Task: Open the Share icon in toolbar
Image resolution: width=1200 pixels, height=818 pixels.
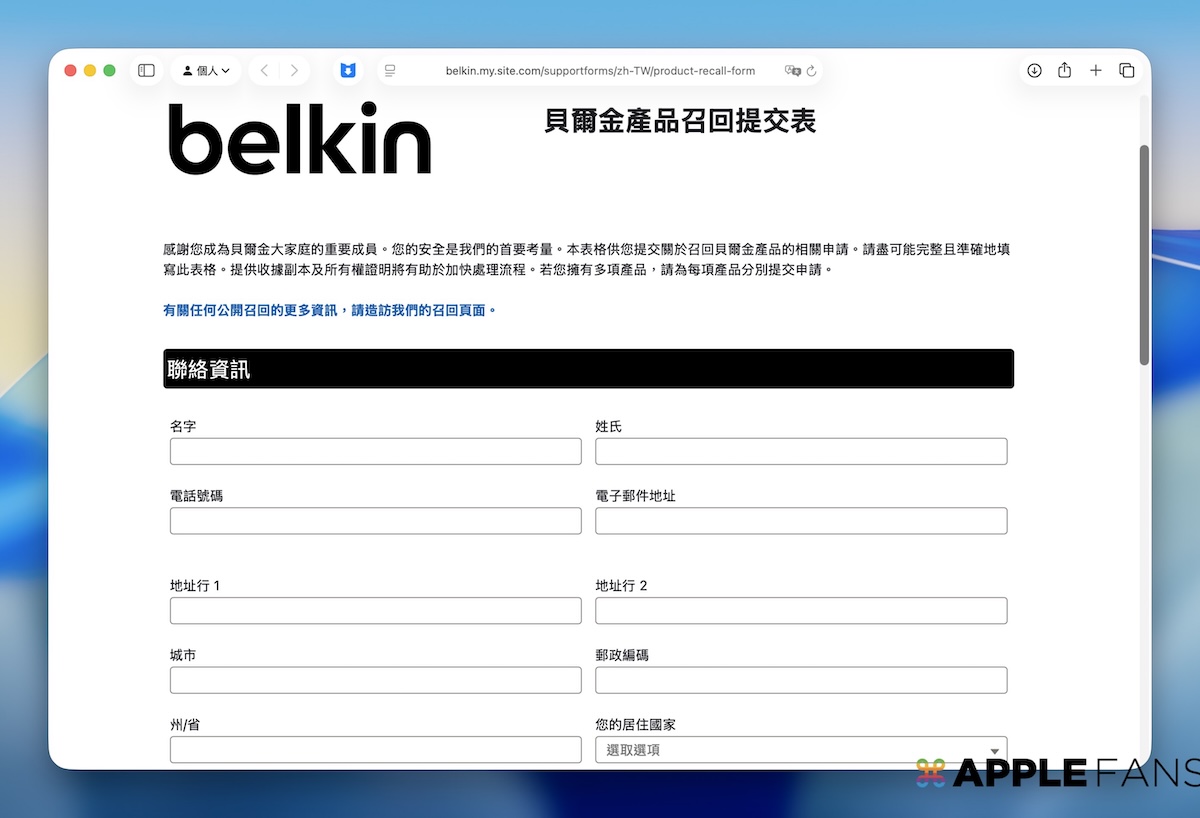Action: point(1064,71)
